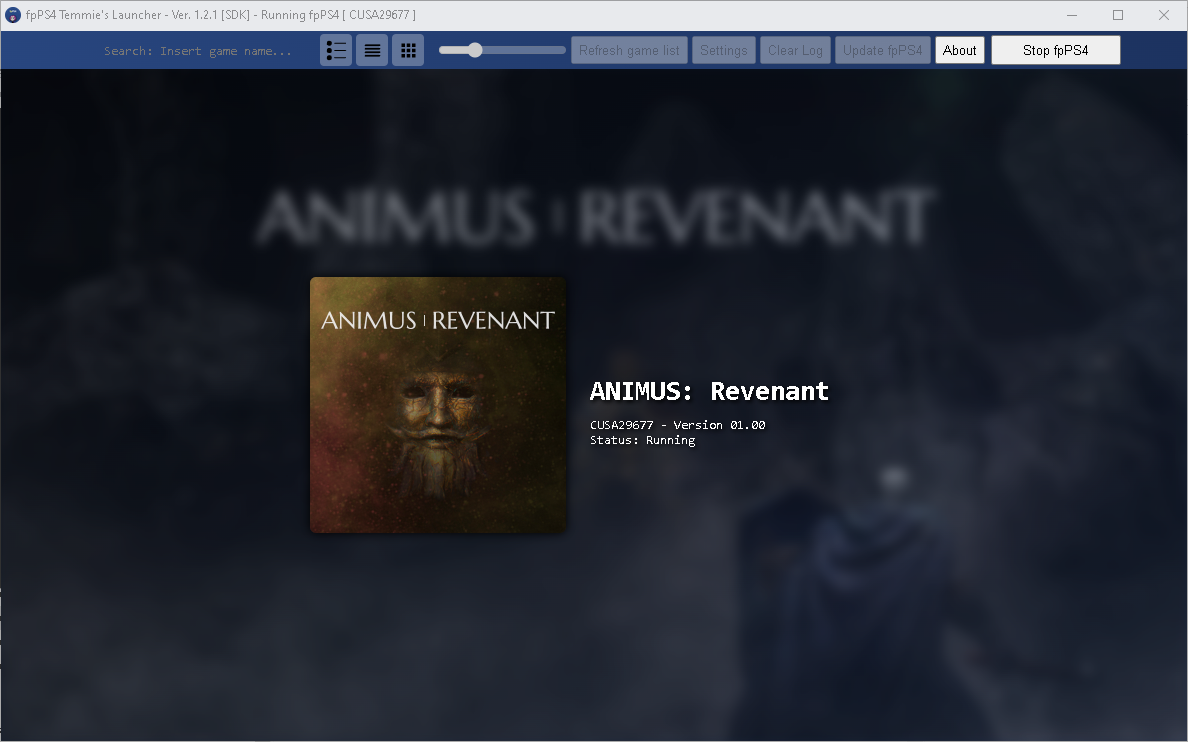This screenshot has width=1188, height=742.
Task: Clear the emulator log
Action: tap(794, 49)
